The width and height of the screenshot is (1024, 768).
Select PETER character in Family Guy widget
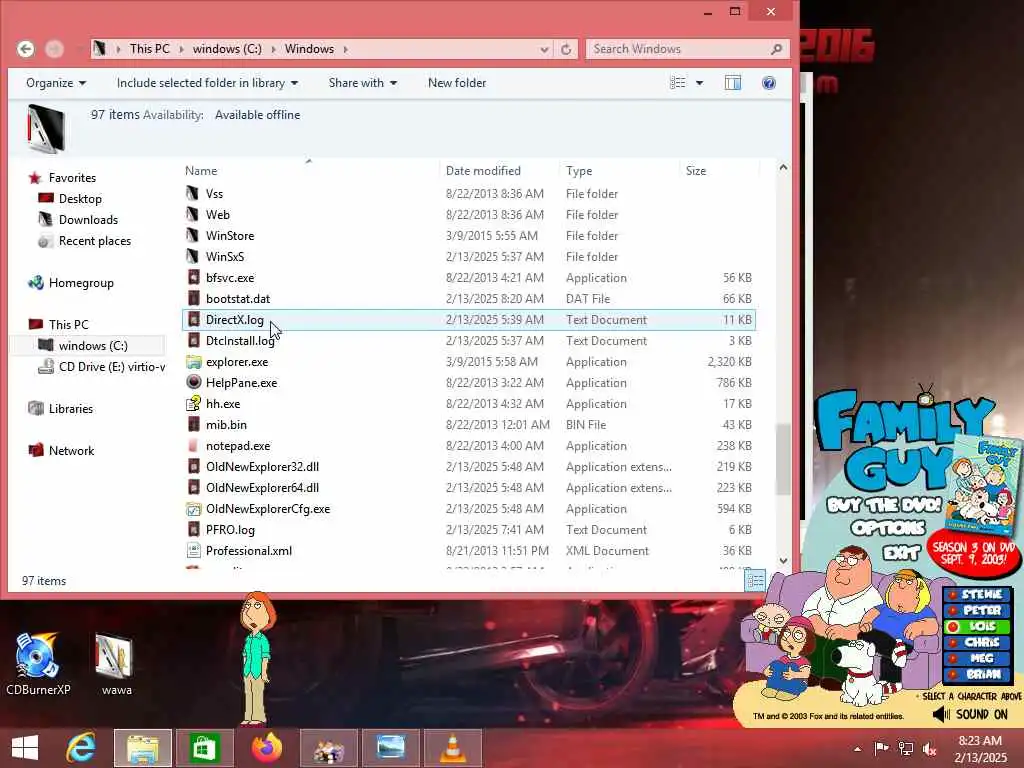tap(976, 611)
